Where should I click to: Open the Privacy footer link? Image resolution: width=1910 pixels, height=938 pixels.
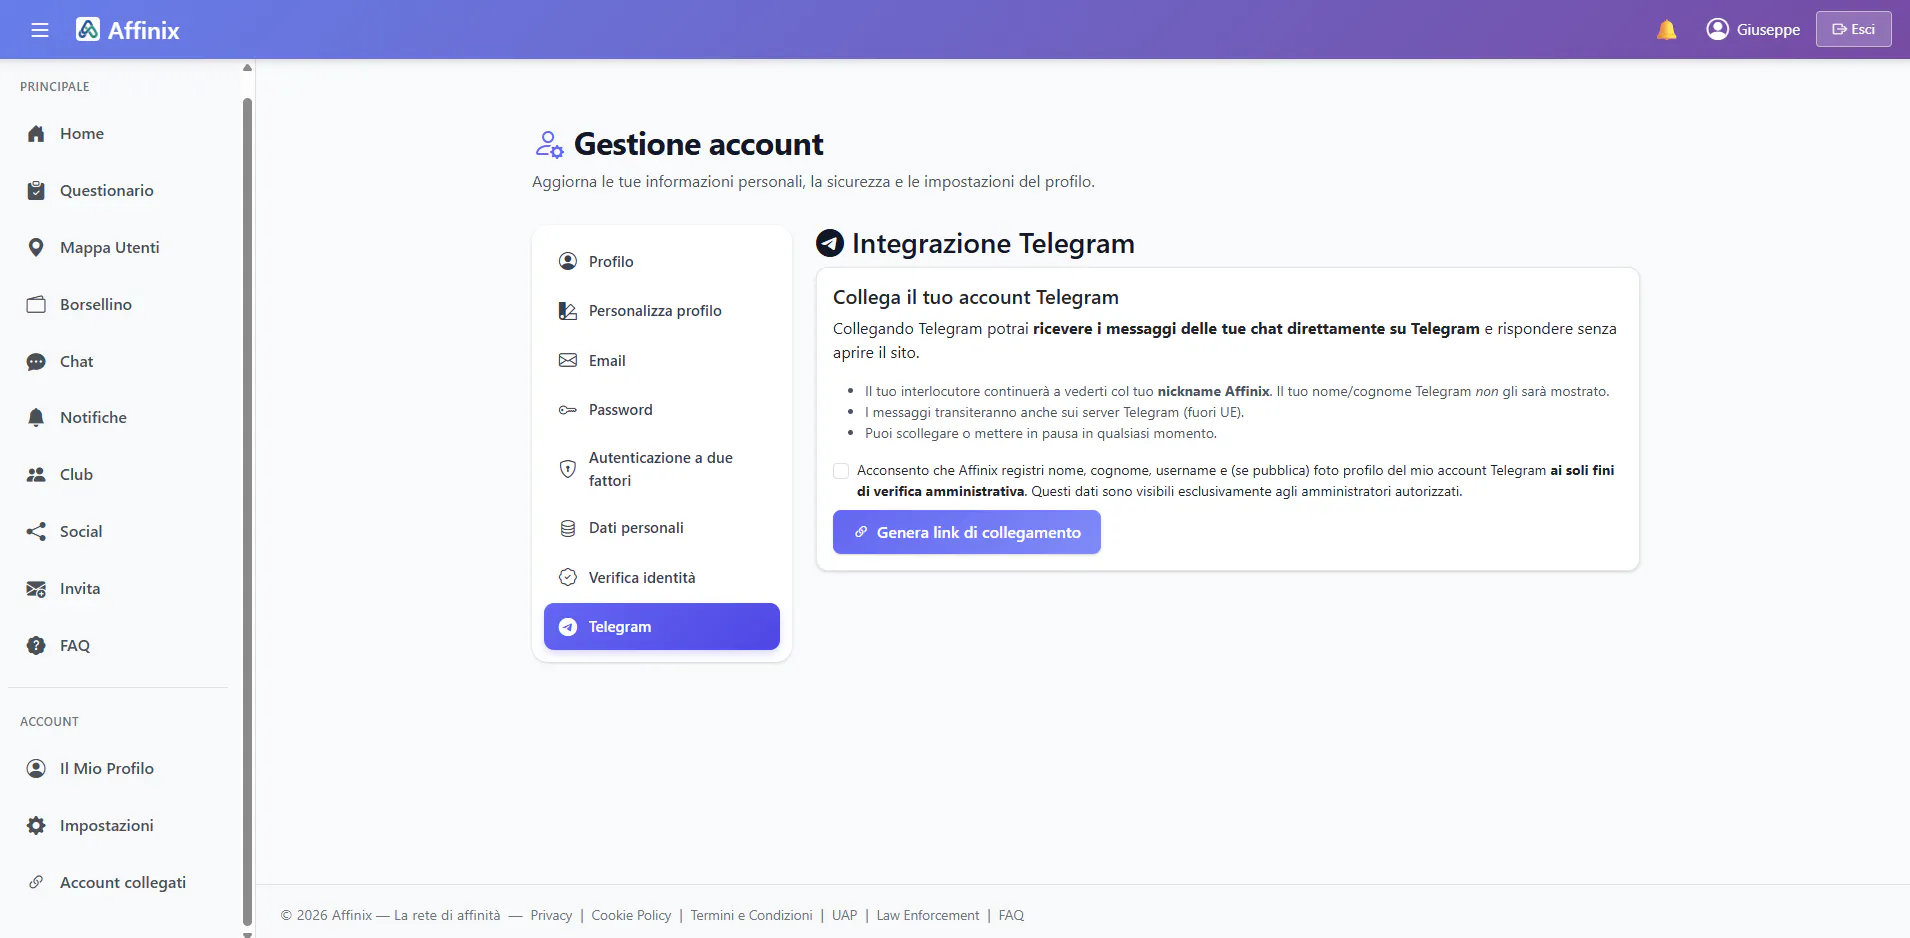[x=551, y=915]
